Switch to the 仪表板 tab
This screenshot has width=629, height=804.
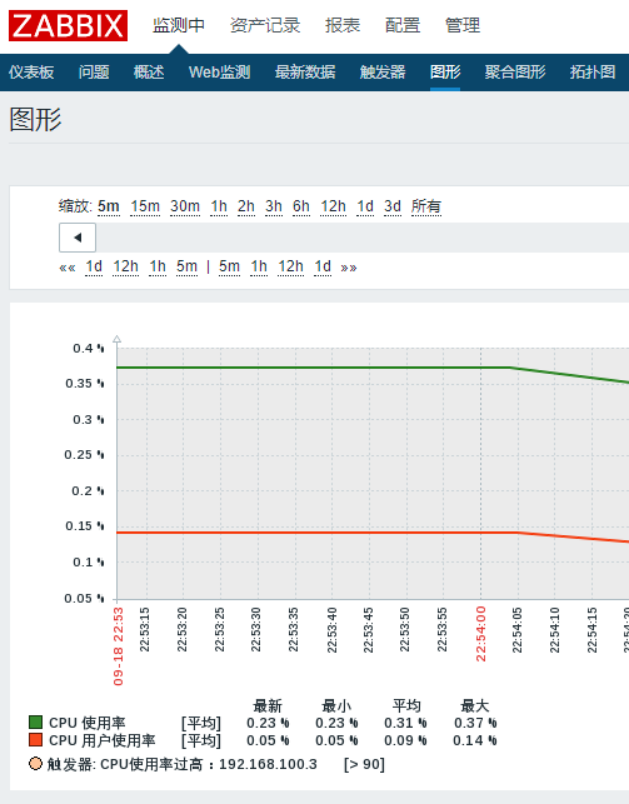(x=31, y=72)
